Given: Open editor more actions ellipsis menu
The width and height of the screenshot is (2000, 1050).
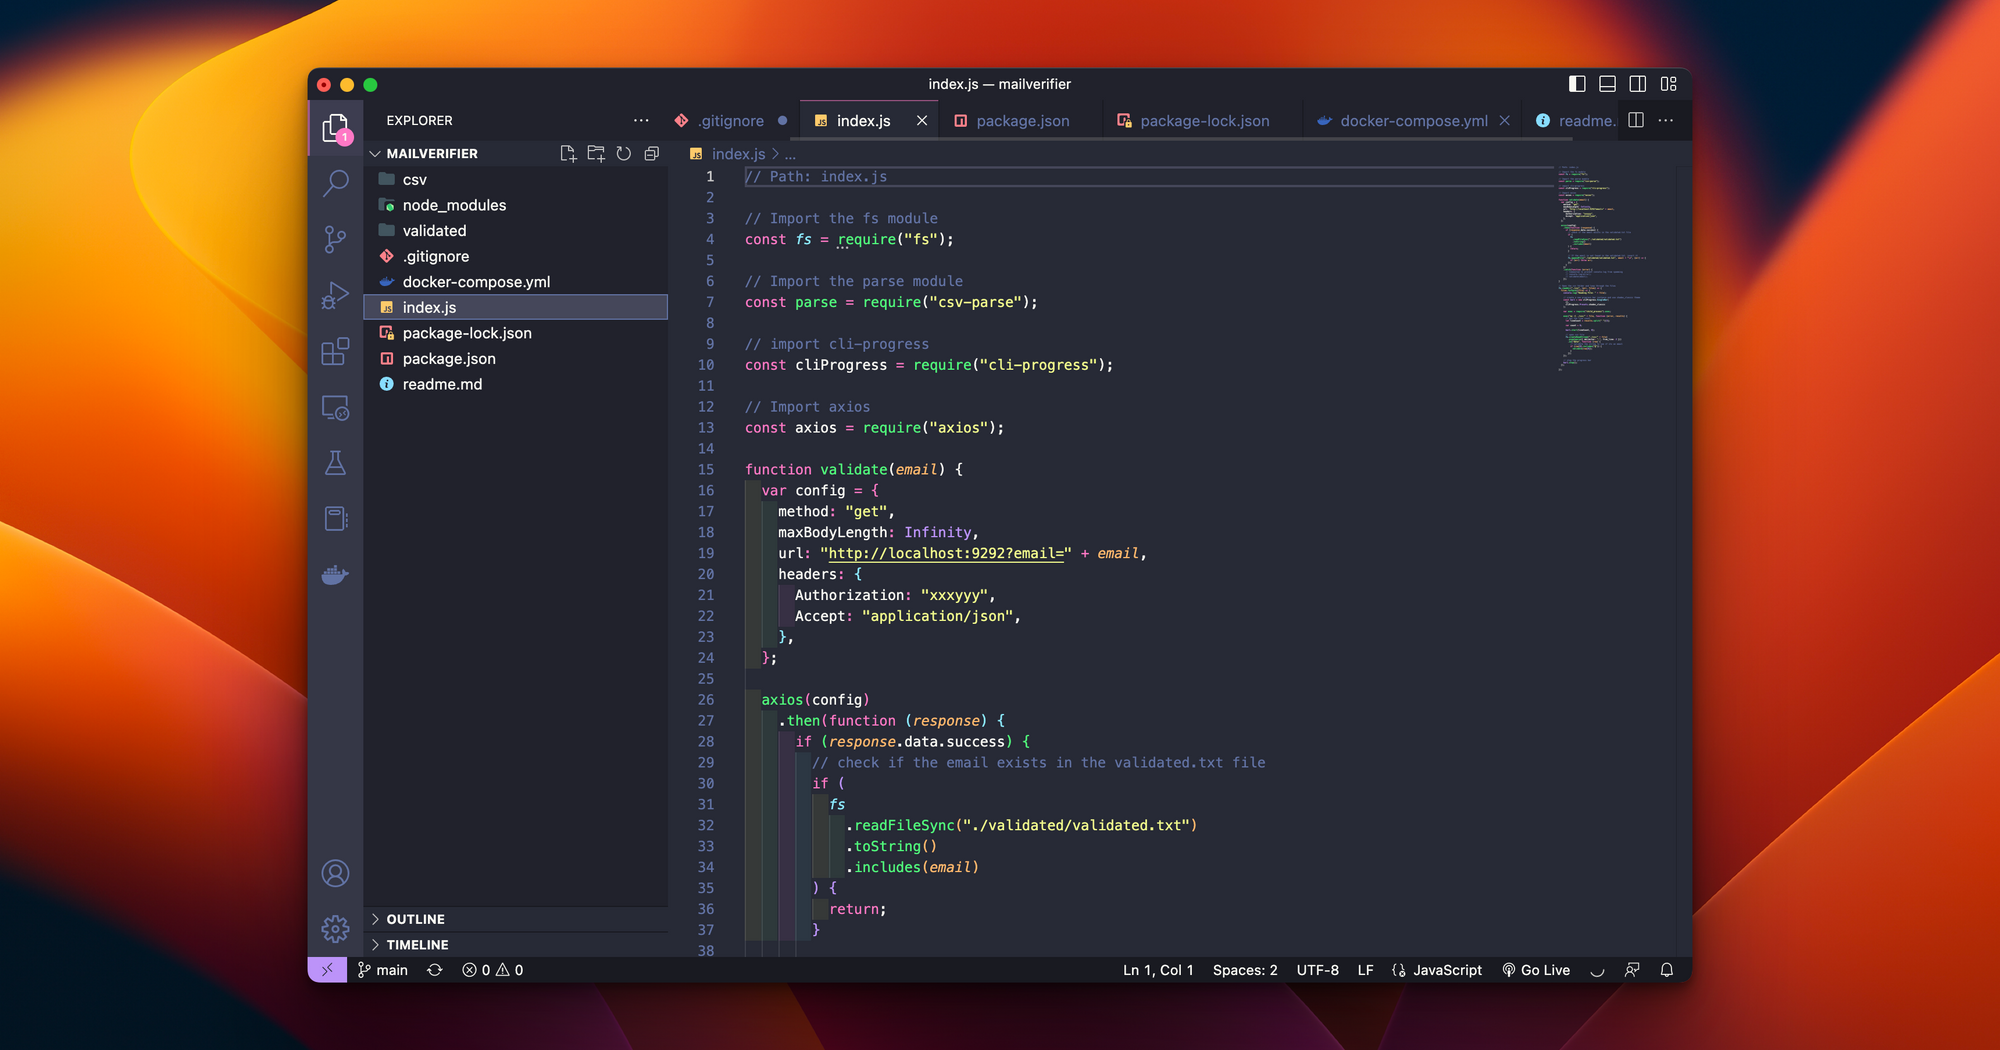Looking at the screenshot, I should (1666, 120).
